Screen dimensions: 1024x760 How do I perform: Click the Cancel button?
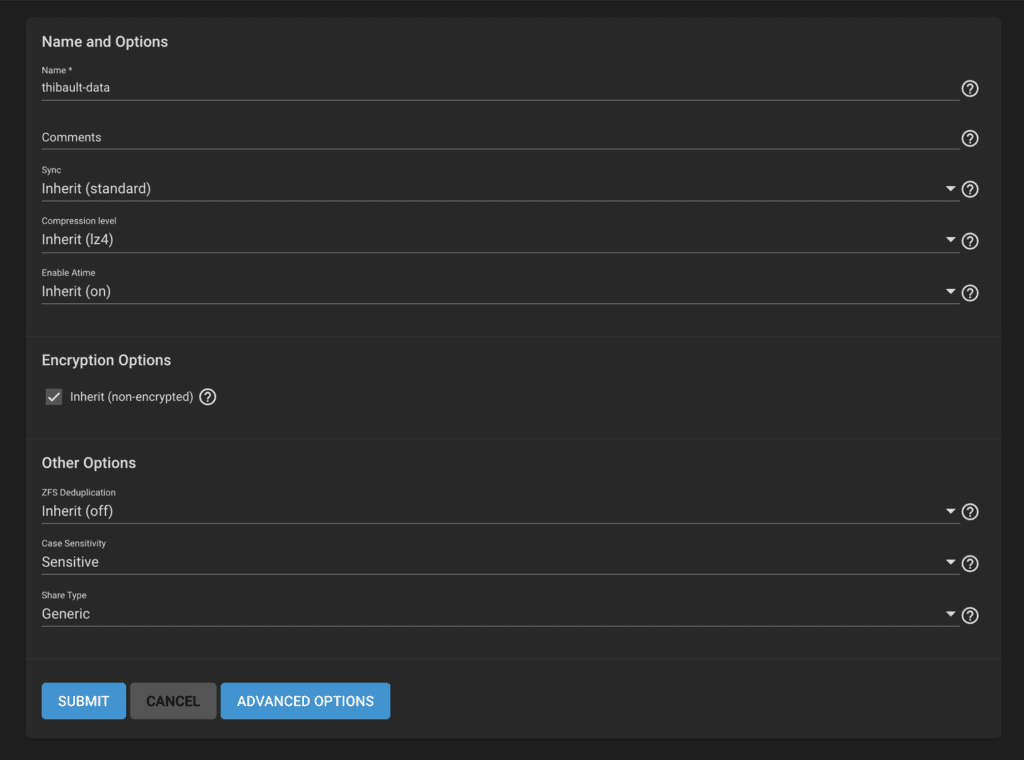point(173,701)
